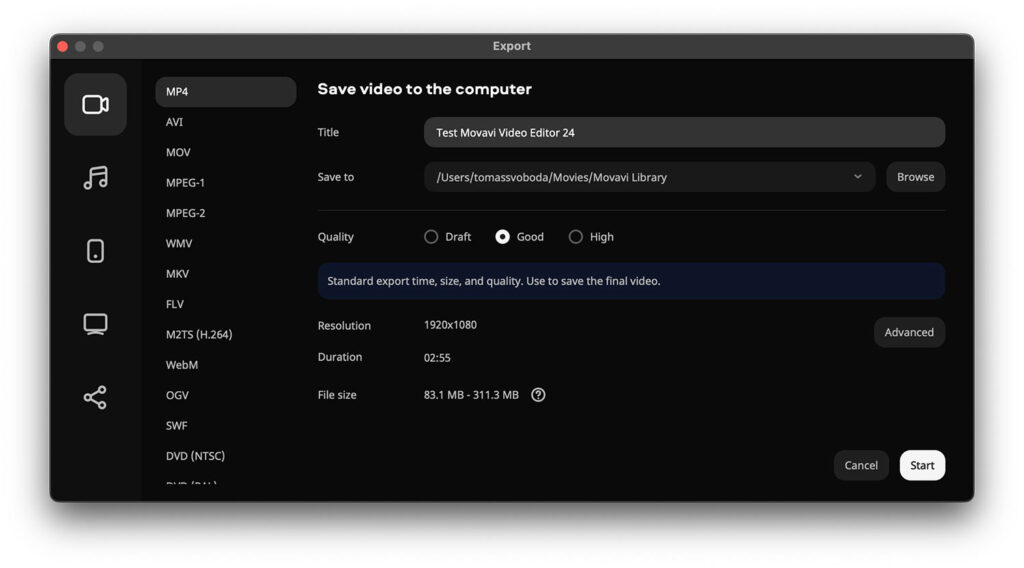Viewport: 1024px width, 568px height.
Task: Close the Export window with red button
Action: pyautogui.click(x=63, y=46)
